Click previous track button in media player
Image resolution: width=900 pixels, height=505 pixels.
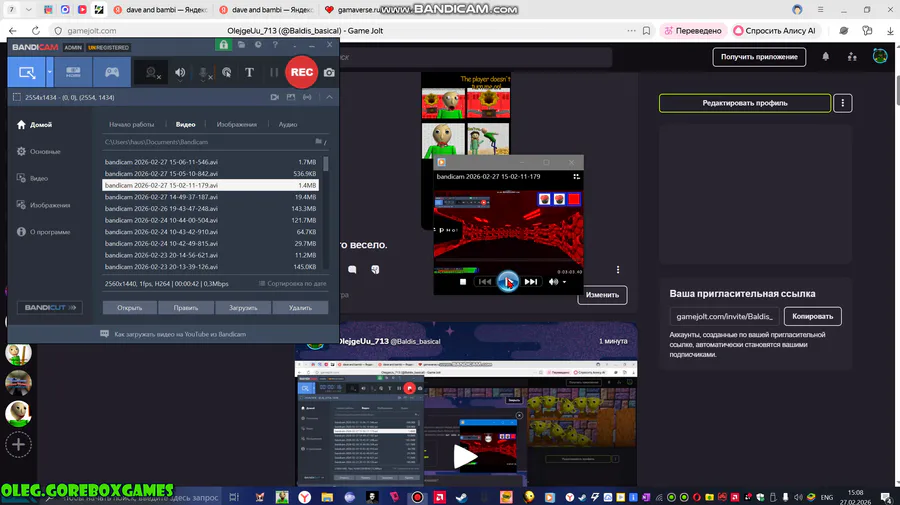click(485, 282)
